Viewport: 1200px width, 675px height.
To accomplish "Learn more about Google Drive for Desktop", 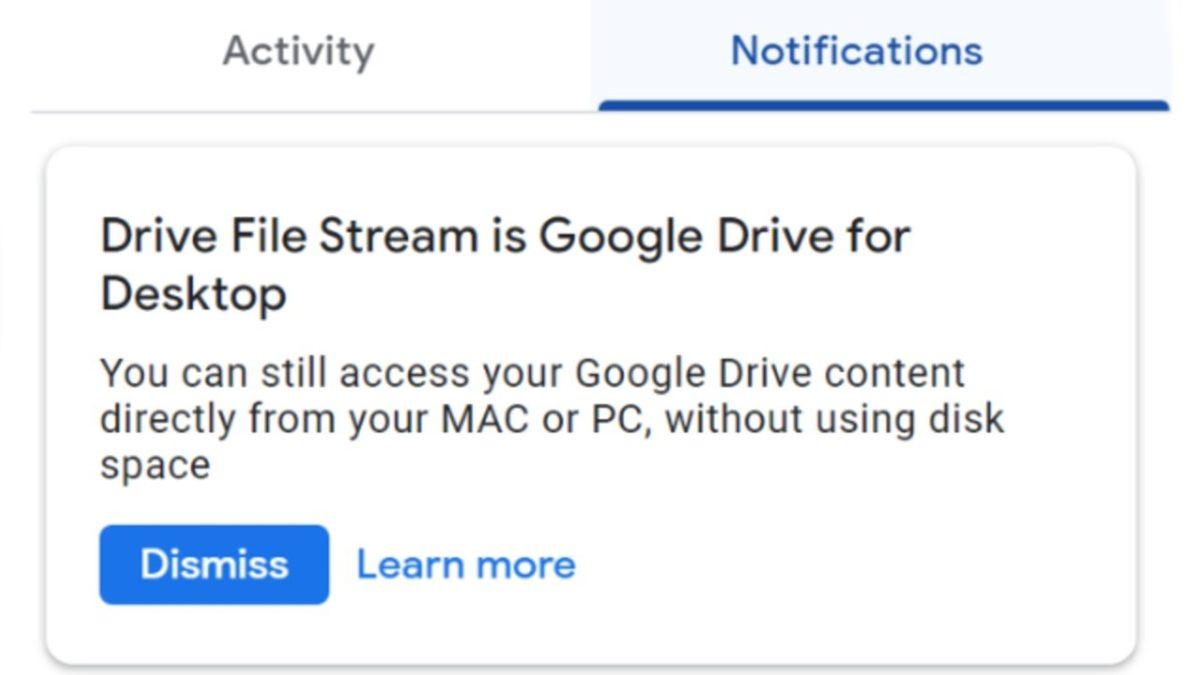I will [466, 563].
